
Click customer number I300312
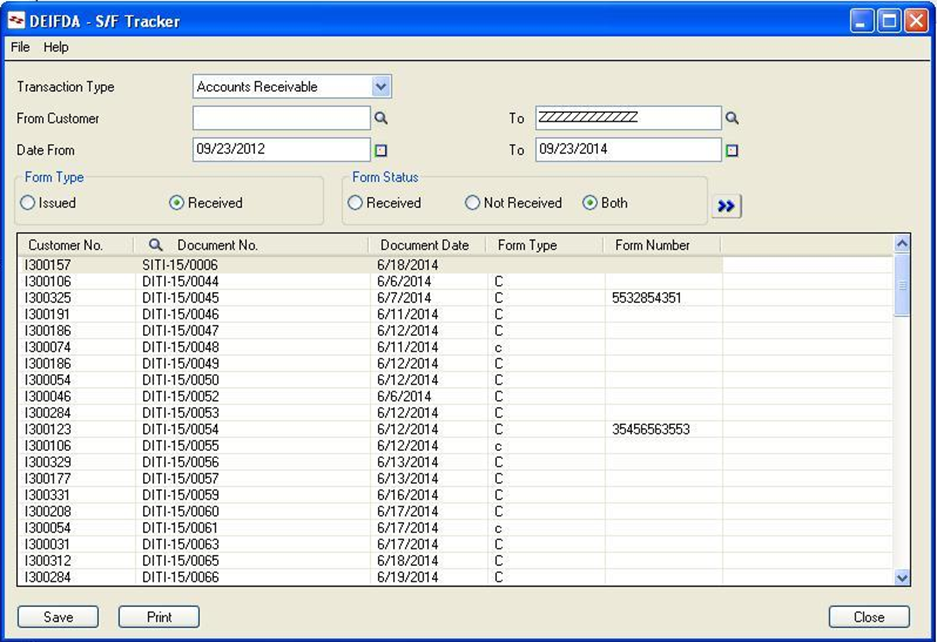coord(48,561)
